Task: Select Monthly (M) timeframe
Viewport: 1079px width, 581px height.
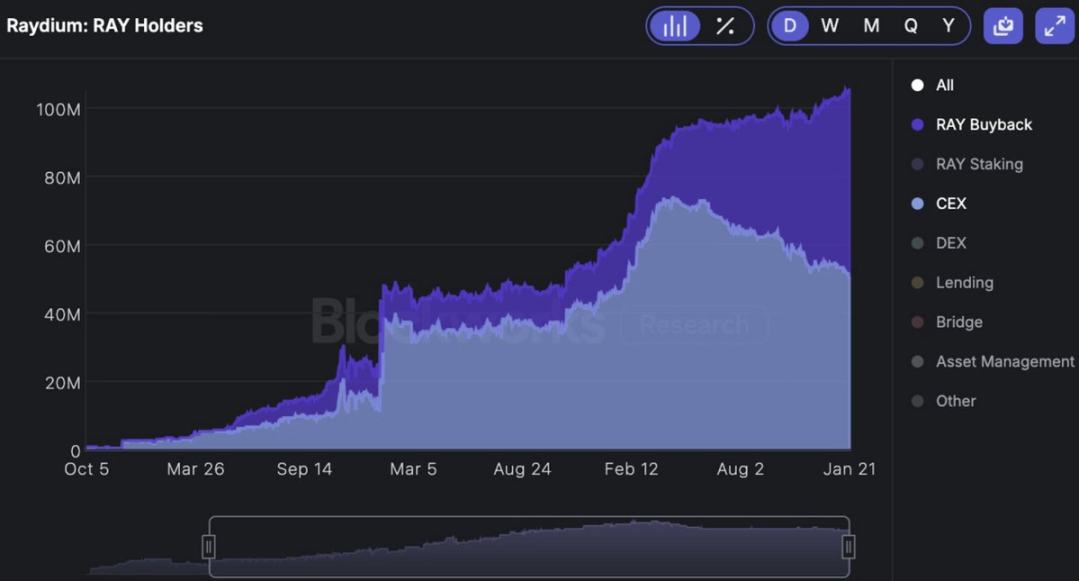Action: 871,26
